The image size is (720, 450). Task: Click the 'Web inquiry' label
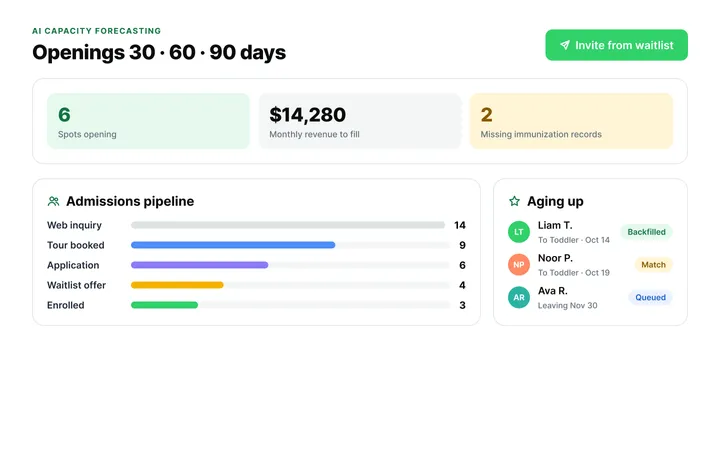click(74, 225)
